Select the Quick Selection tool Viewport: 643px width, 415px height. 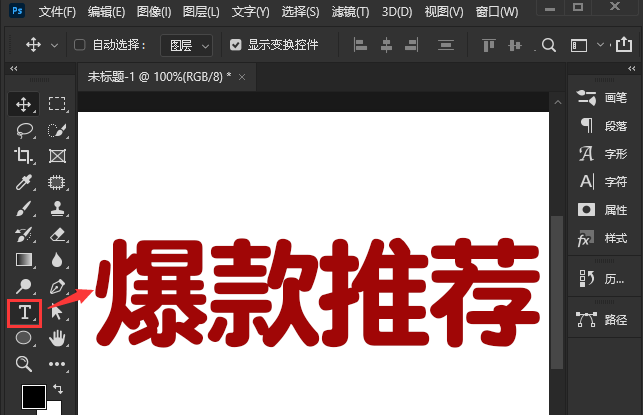(57, 130)
